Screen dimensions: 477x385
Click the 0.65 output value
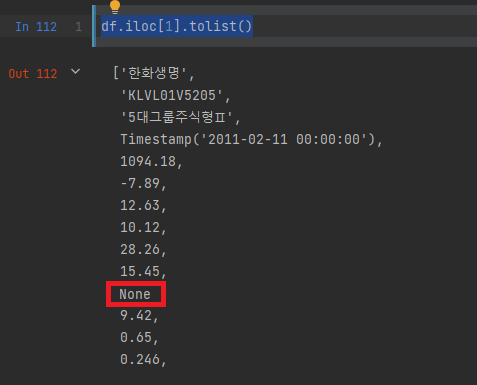pyautogui.click(x=136, y=337)
